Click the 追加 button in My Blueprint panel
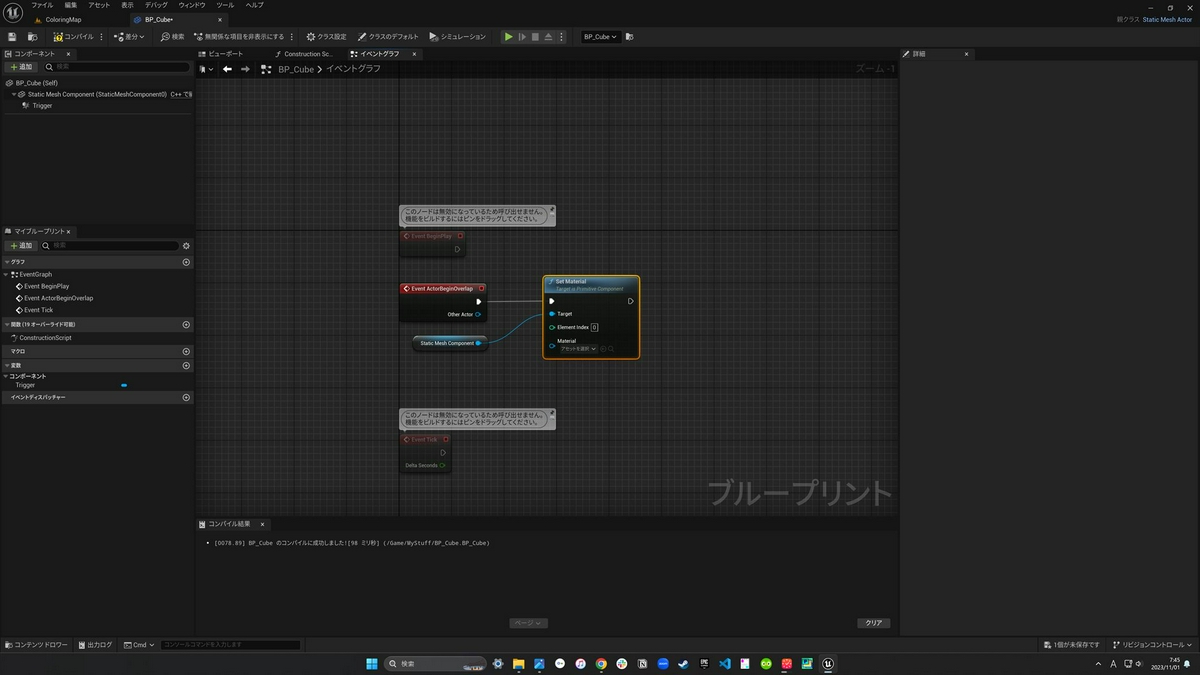The image size is (1200, 675). (21, 245)
